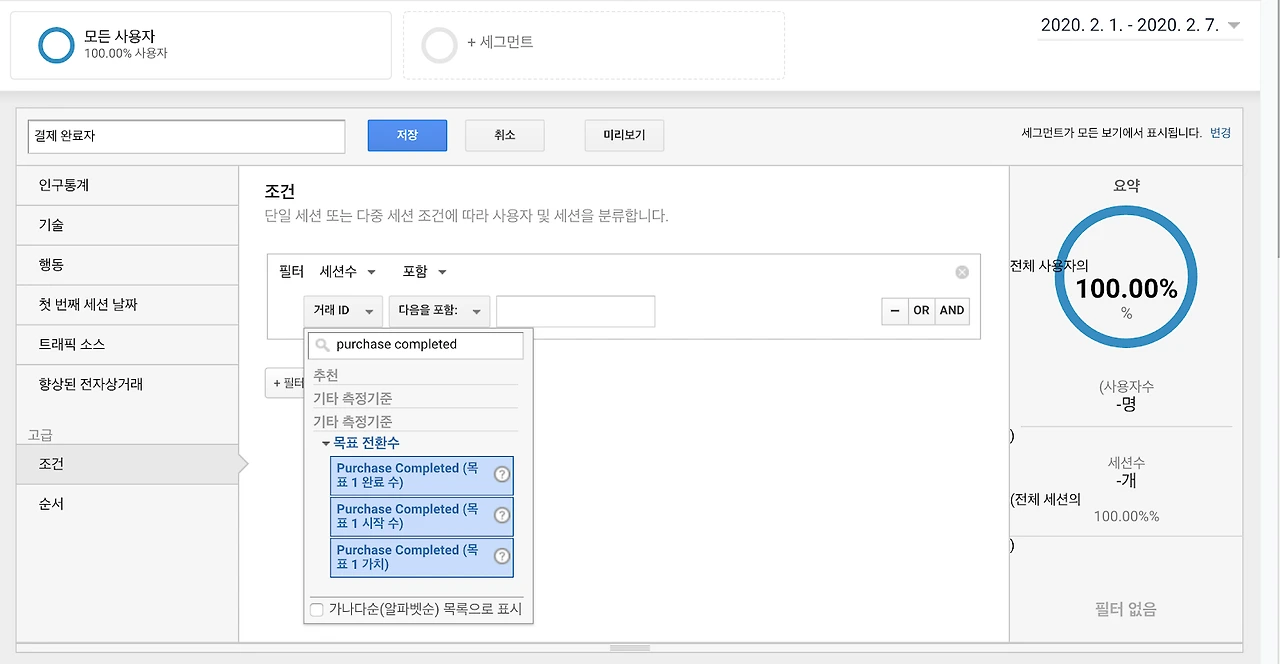Click the help icon for 목표 1 완료 수
The width and height of the screenshot is (1280, 664).
(502, 475)
